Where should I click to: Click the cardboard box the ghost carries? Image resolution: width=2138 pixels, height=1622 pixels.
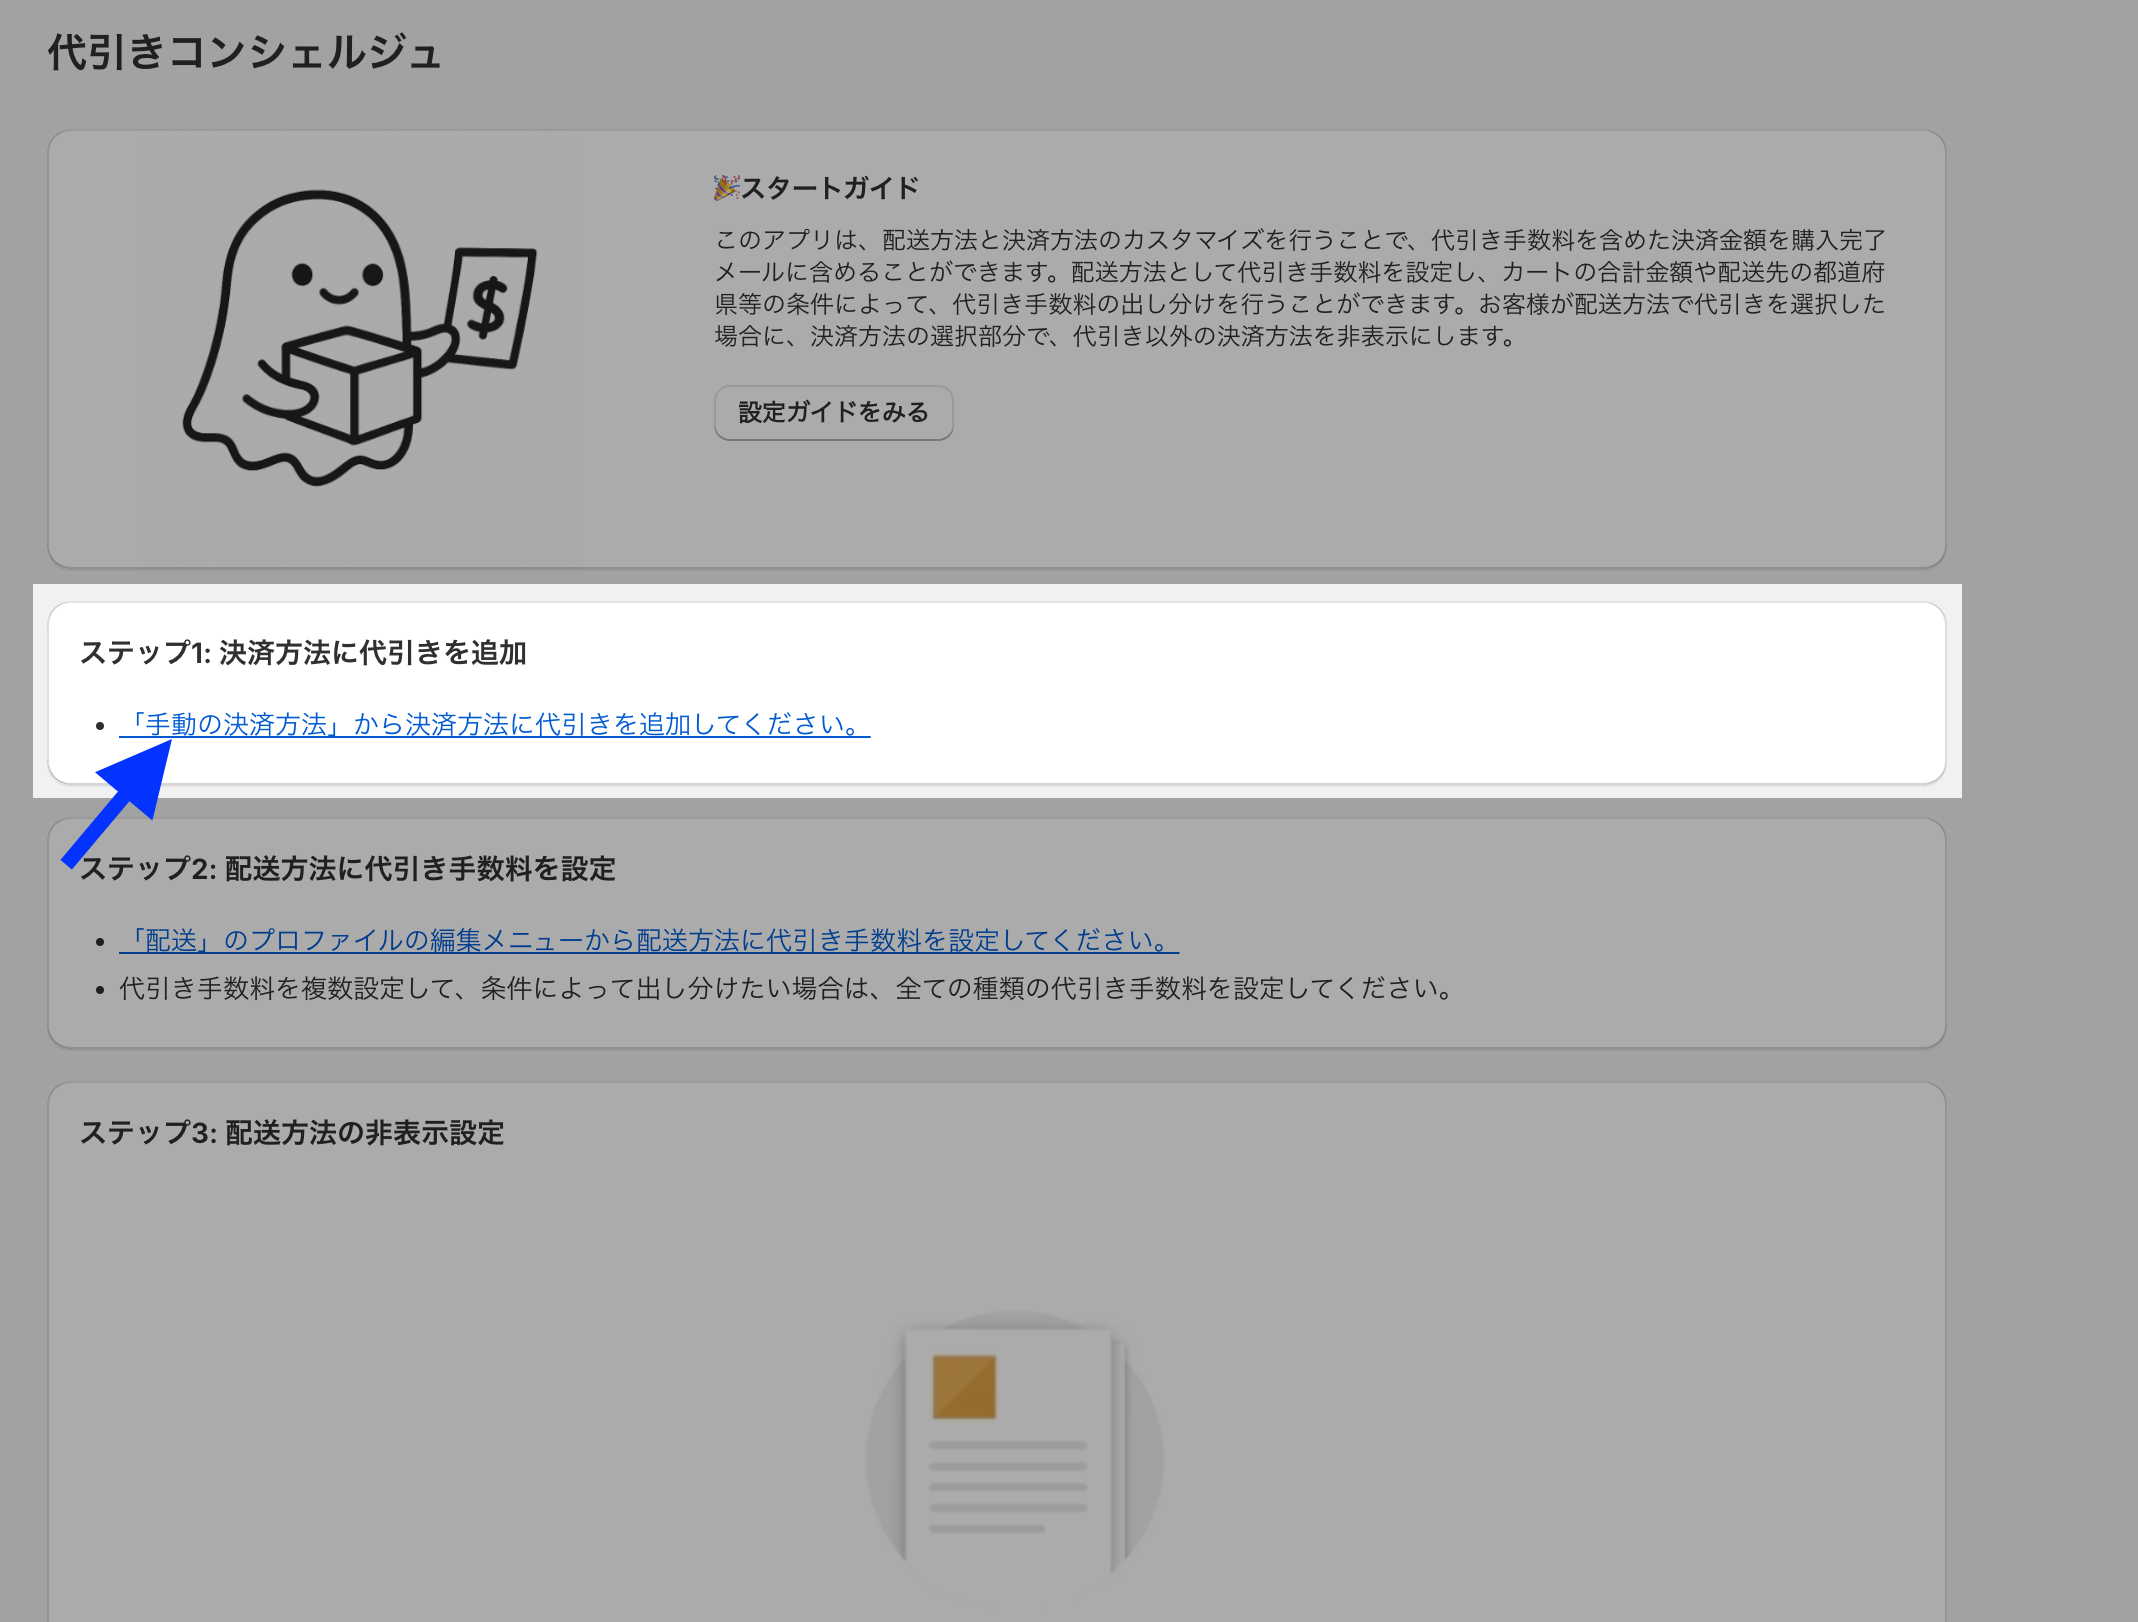point(352,388)
